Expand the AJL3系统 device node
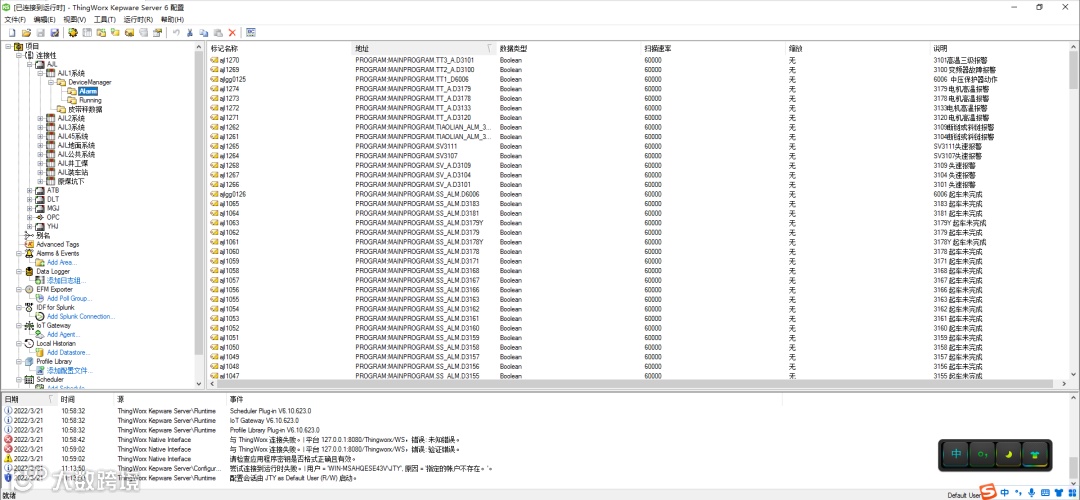The image size is (1080, 500). [x=41, y=127]
